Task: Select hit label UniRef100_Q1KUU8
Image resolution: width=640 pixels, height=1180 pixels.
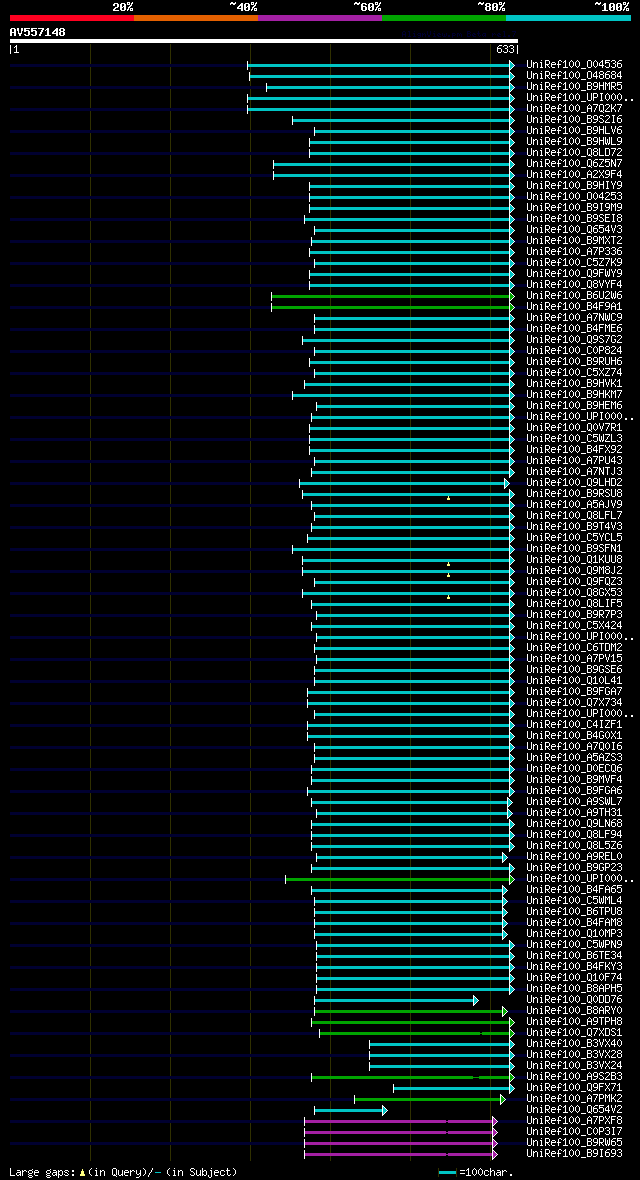Action: tap(574, 560)
